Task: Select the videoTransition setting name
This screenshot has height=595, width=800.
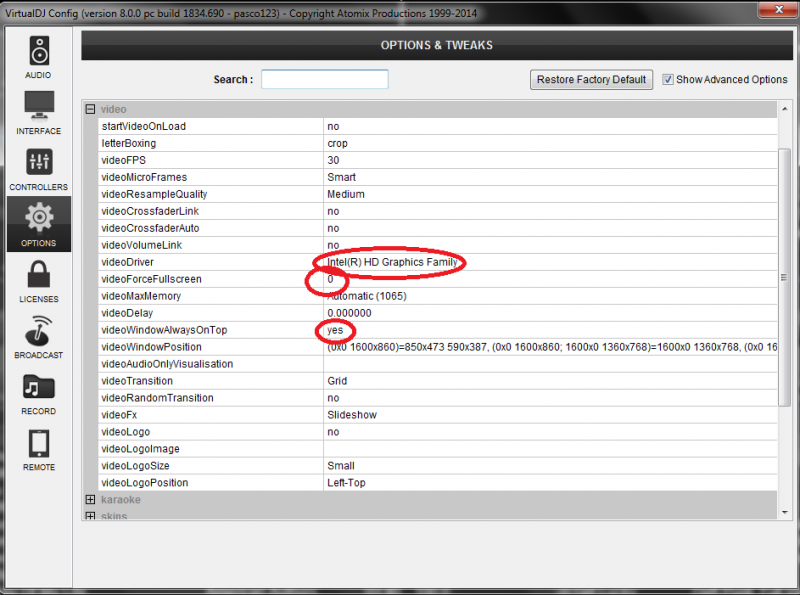Action: 137,381
